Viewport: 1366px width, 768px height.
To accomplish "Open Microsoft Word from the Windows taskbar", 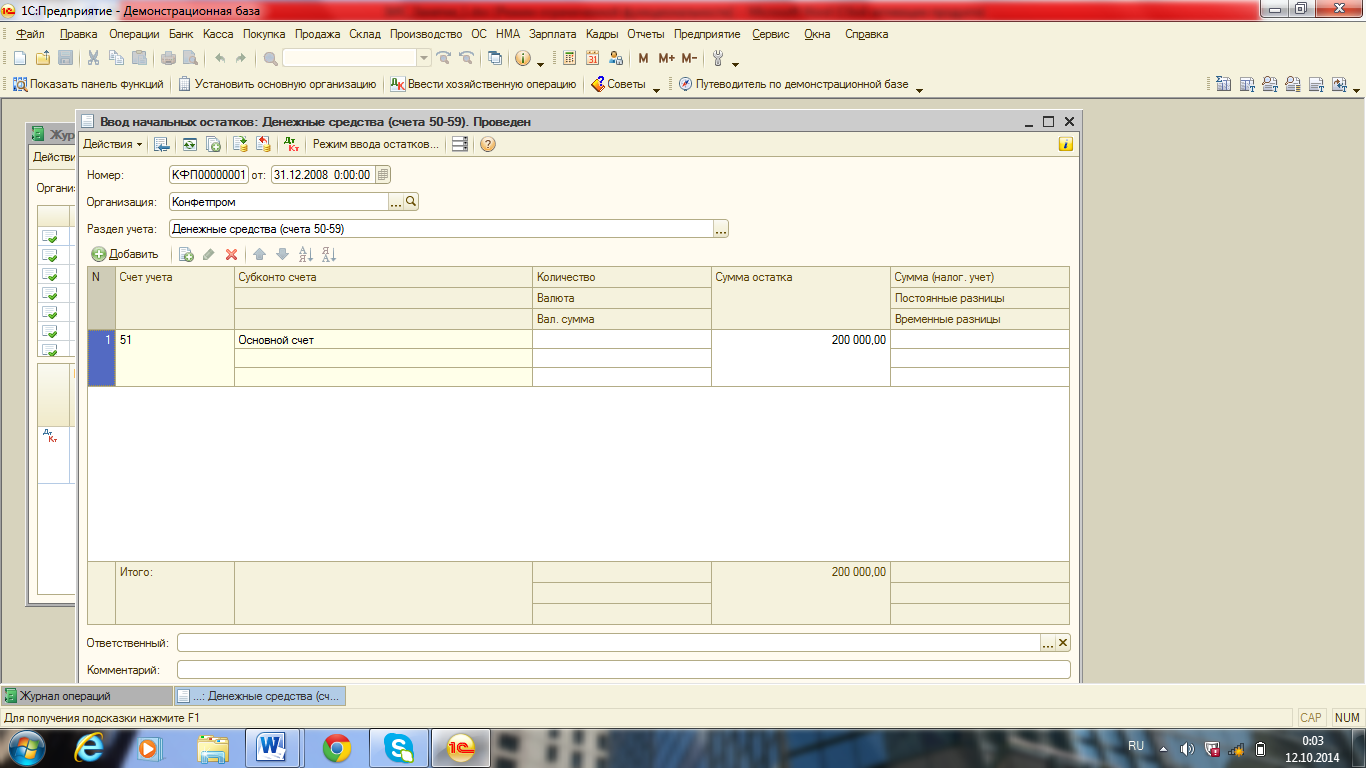I will tap(272, 747).
